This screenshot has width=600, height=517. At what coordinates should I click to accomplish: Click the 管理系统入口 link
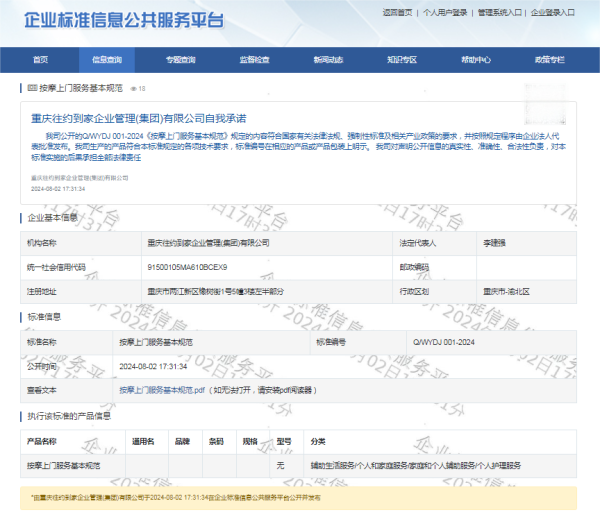coord(499,13)
